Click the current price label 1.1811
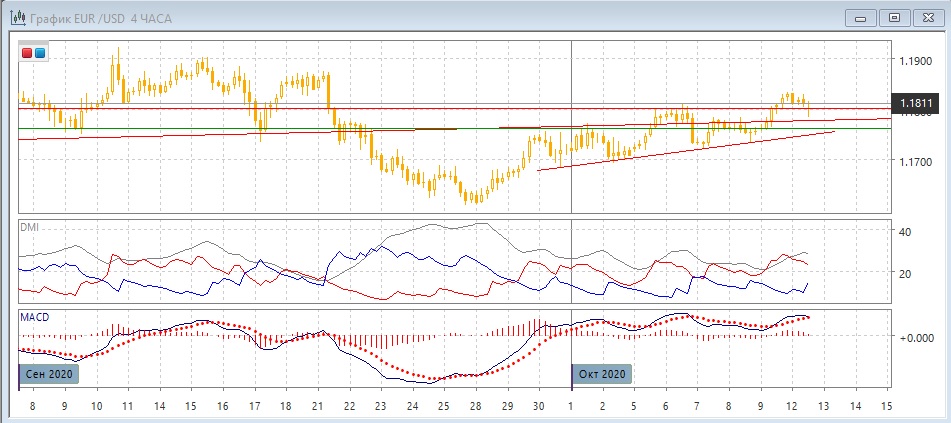This screenshot has width=951, height=423. (917, 102)
